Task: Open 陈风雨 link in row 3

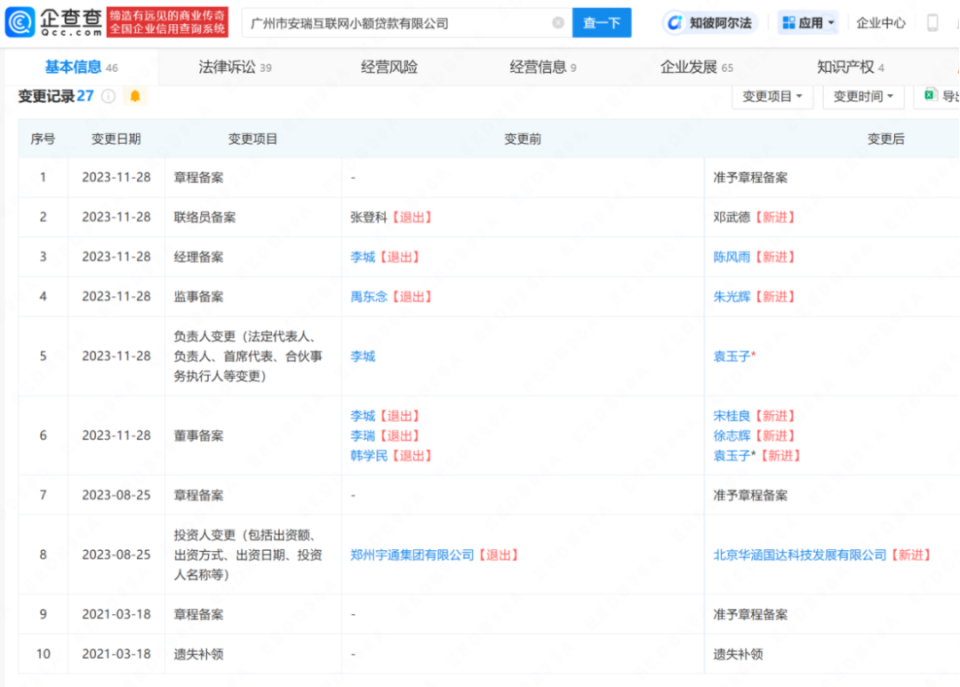Action: coord(732,257)
